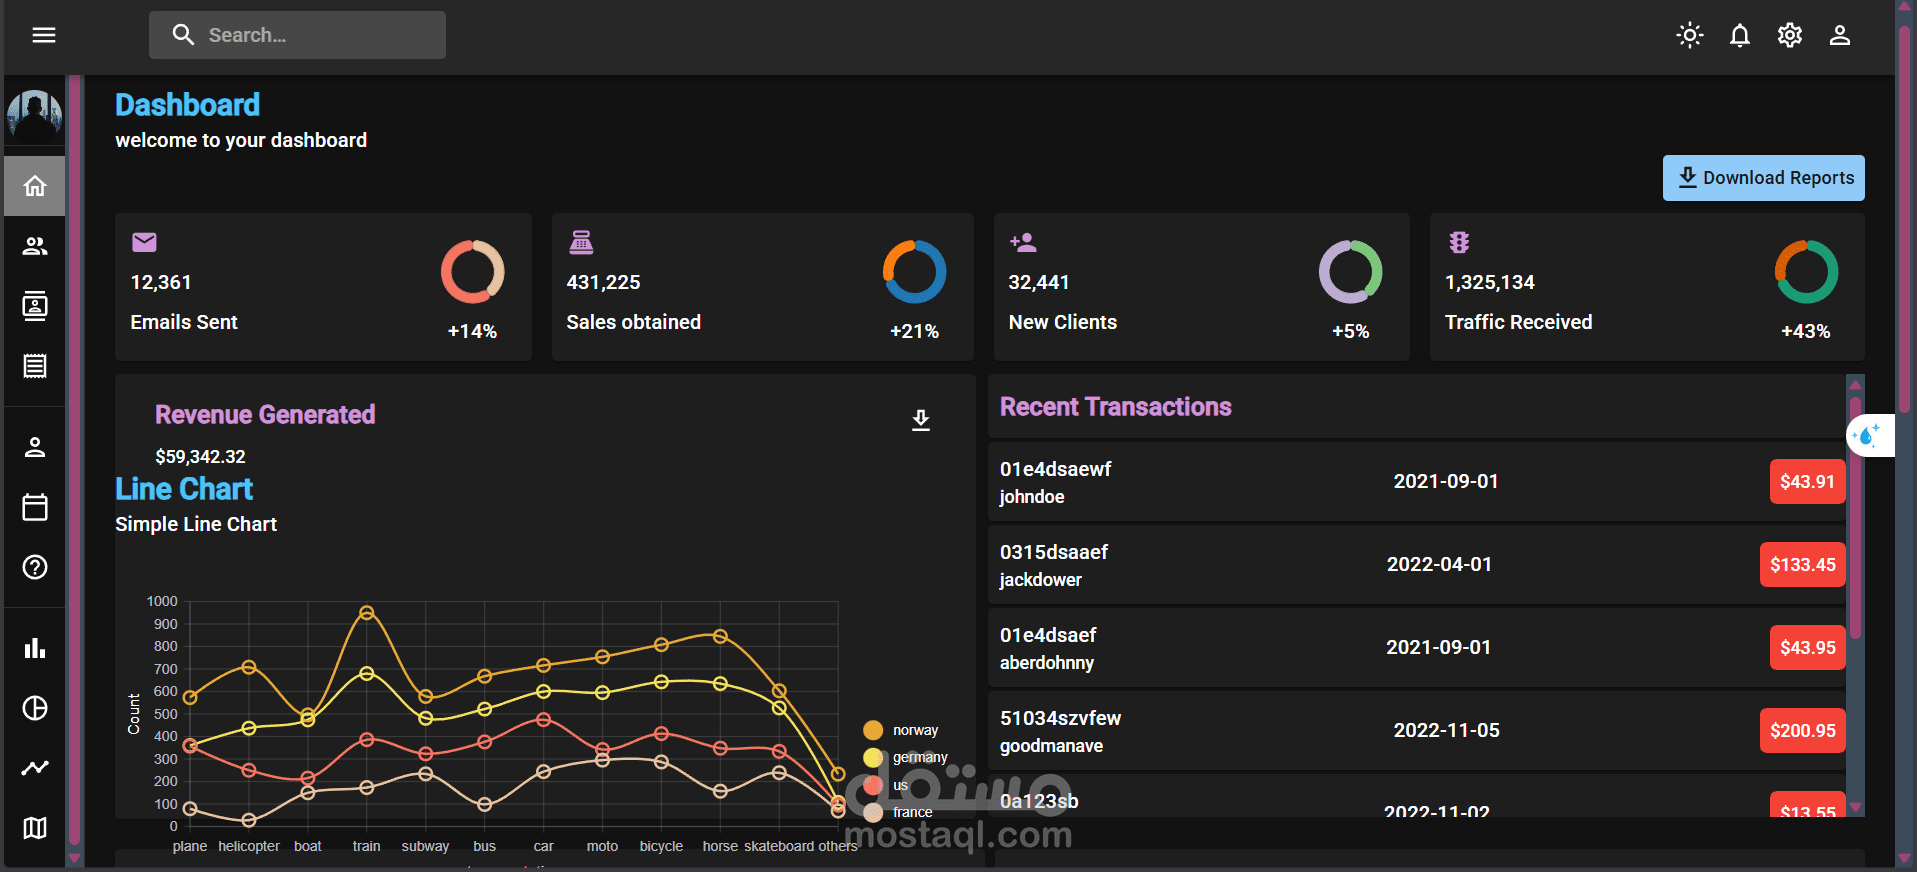Click the Emails Sent progress ring
Image resolution: width=1917 pixels, height=872 pixels.
pos(473,272)
